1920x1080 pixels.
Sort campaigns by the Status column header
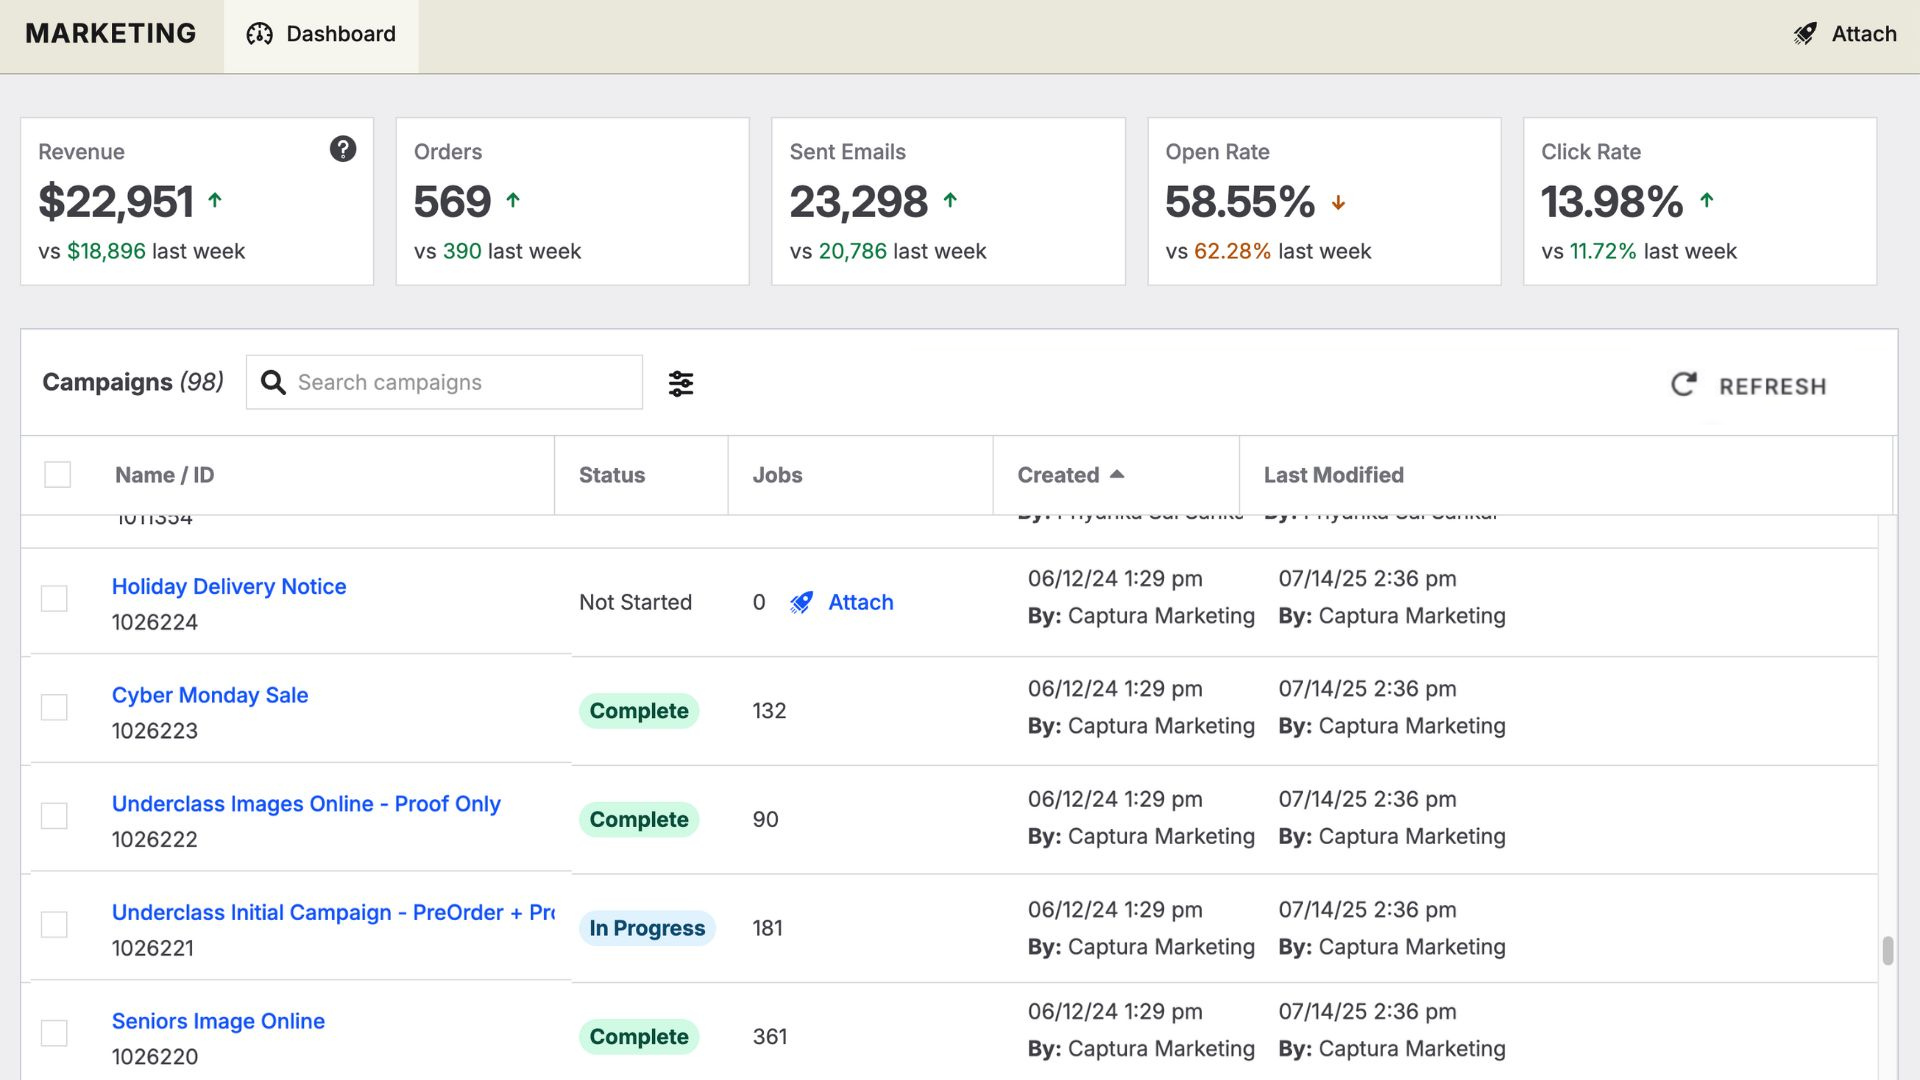coord(612,475)
